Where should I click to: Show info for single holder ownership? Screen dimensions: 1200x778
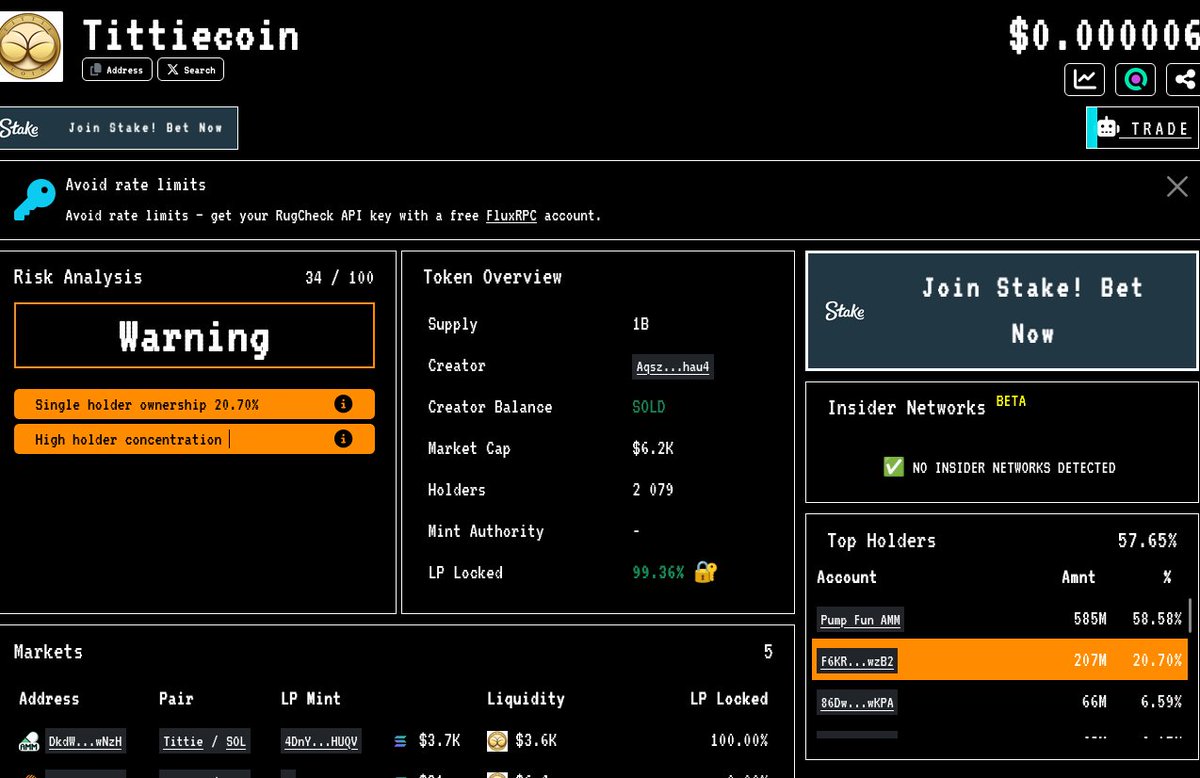pyautogui.click(x=343, y=404)
